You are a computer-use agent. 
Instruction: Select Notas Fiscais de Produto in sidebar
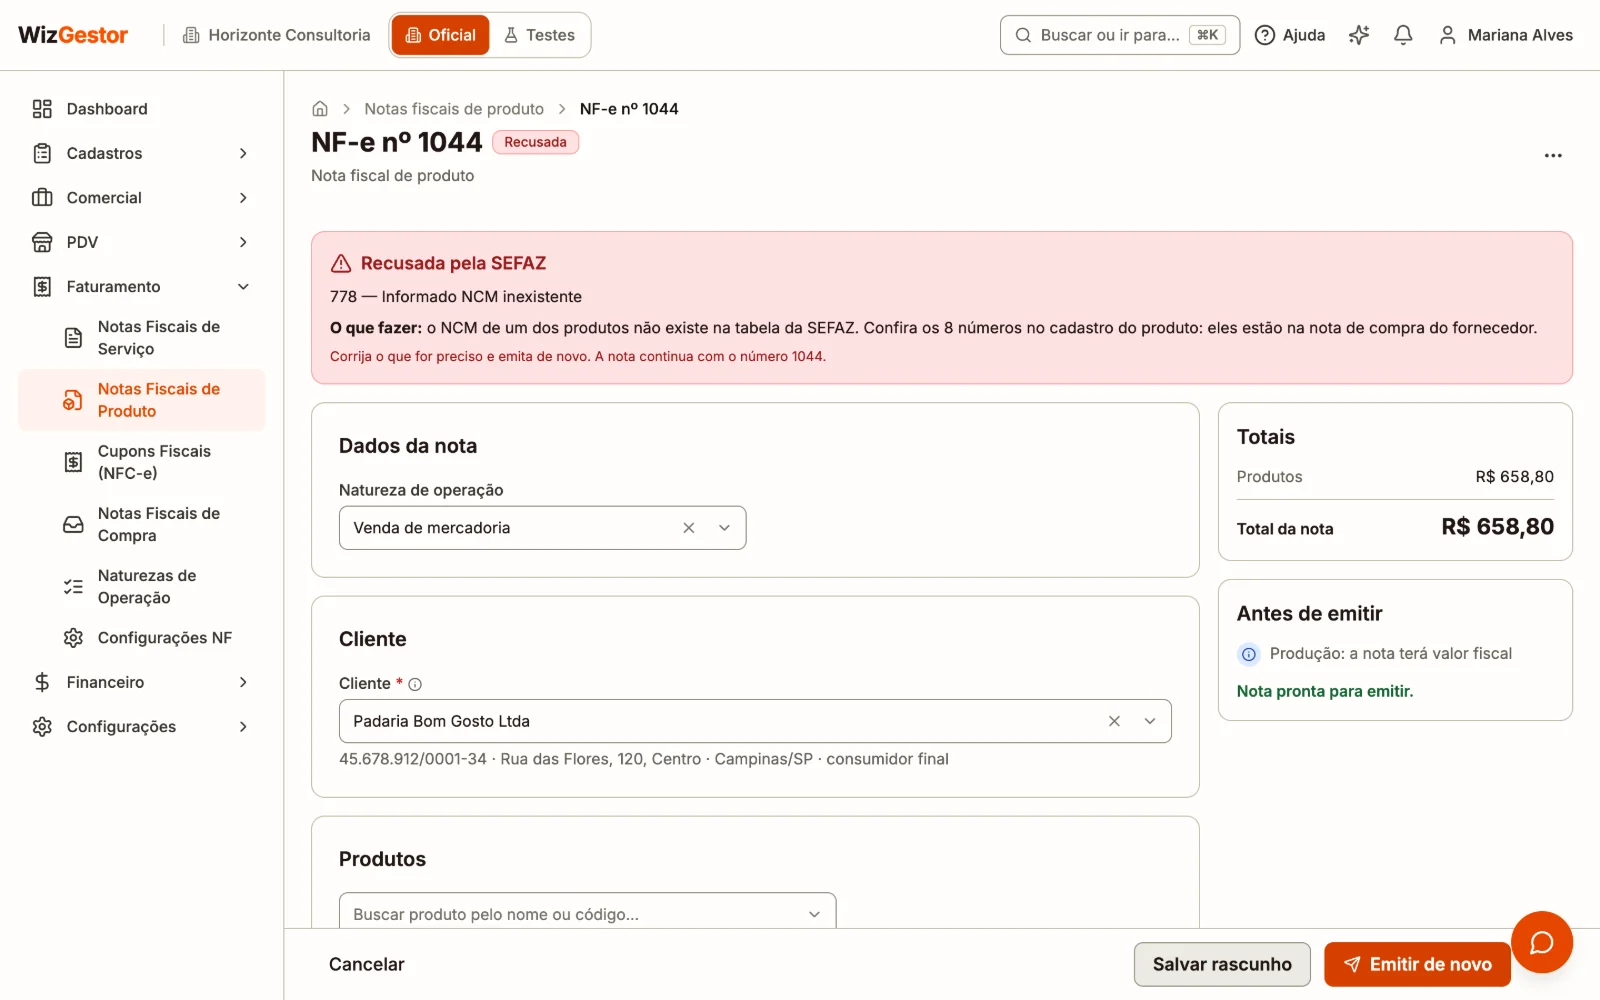coord(141,400)
